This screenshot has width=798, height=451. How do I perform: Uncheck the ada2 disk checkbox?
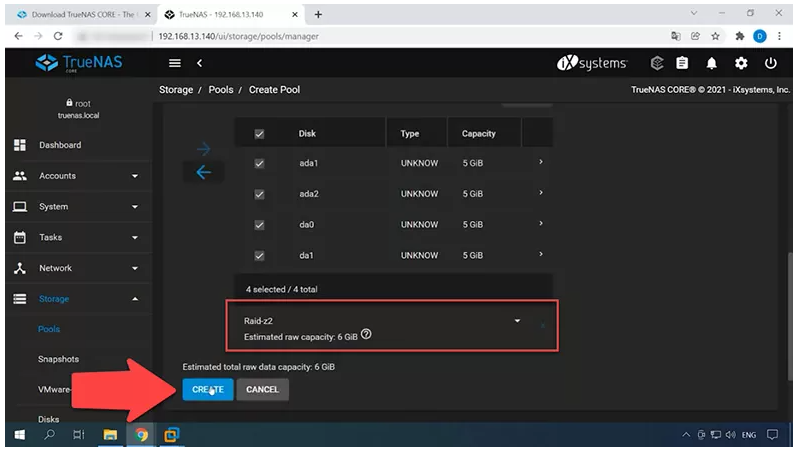[260, 194]
